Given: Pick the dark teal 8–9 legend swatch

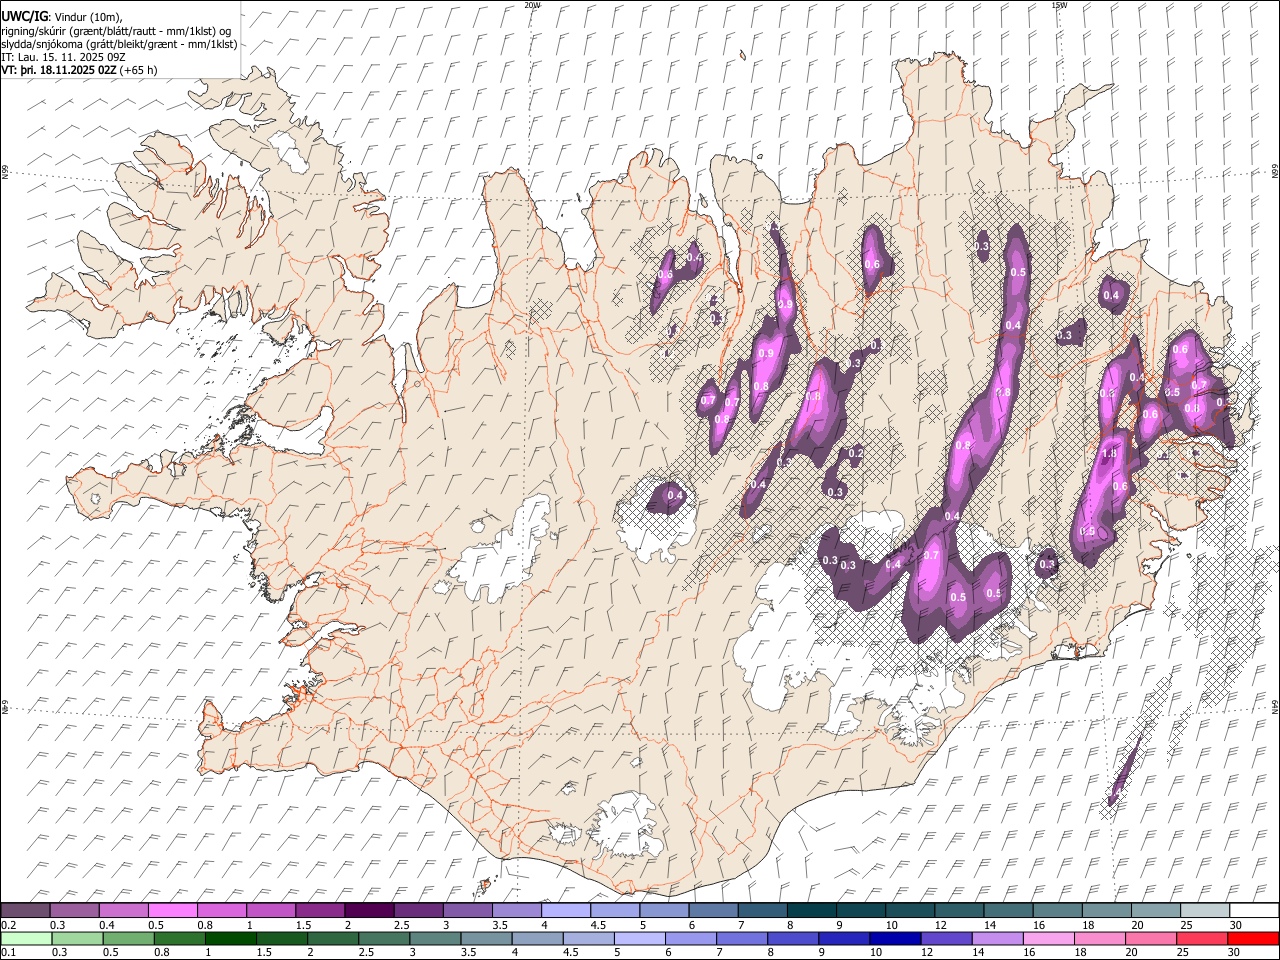Looking at the screenshot, I should 811,911.
